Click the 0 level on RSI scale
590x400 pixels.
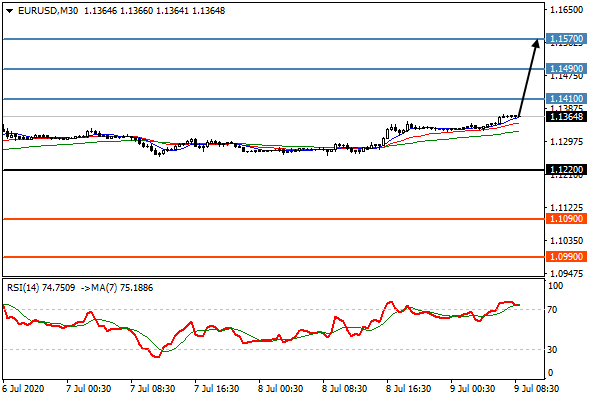click(x=551, y=373)
